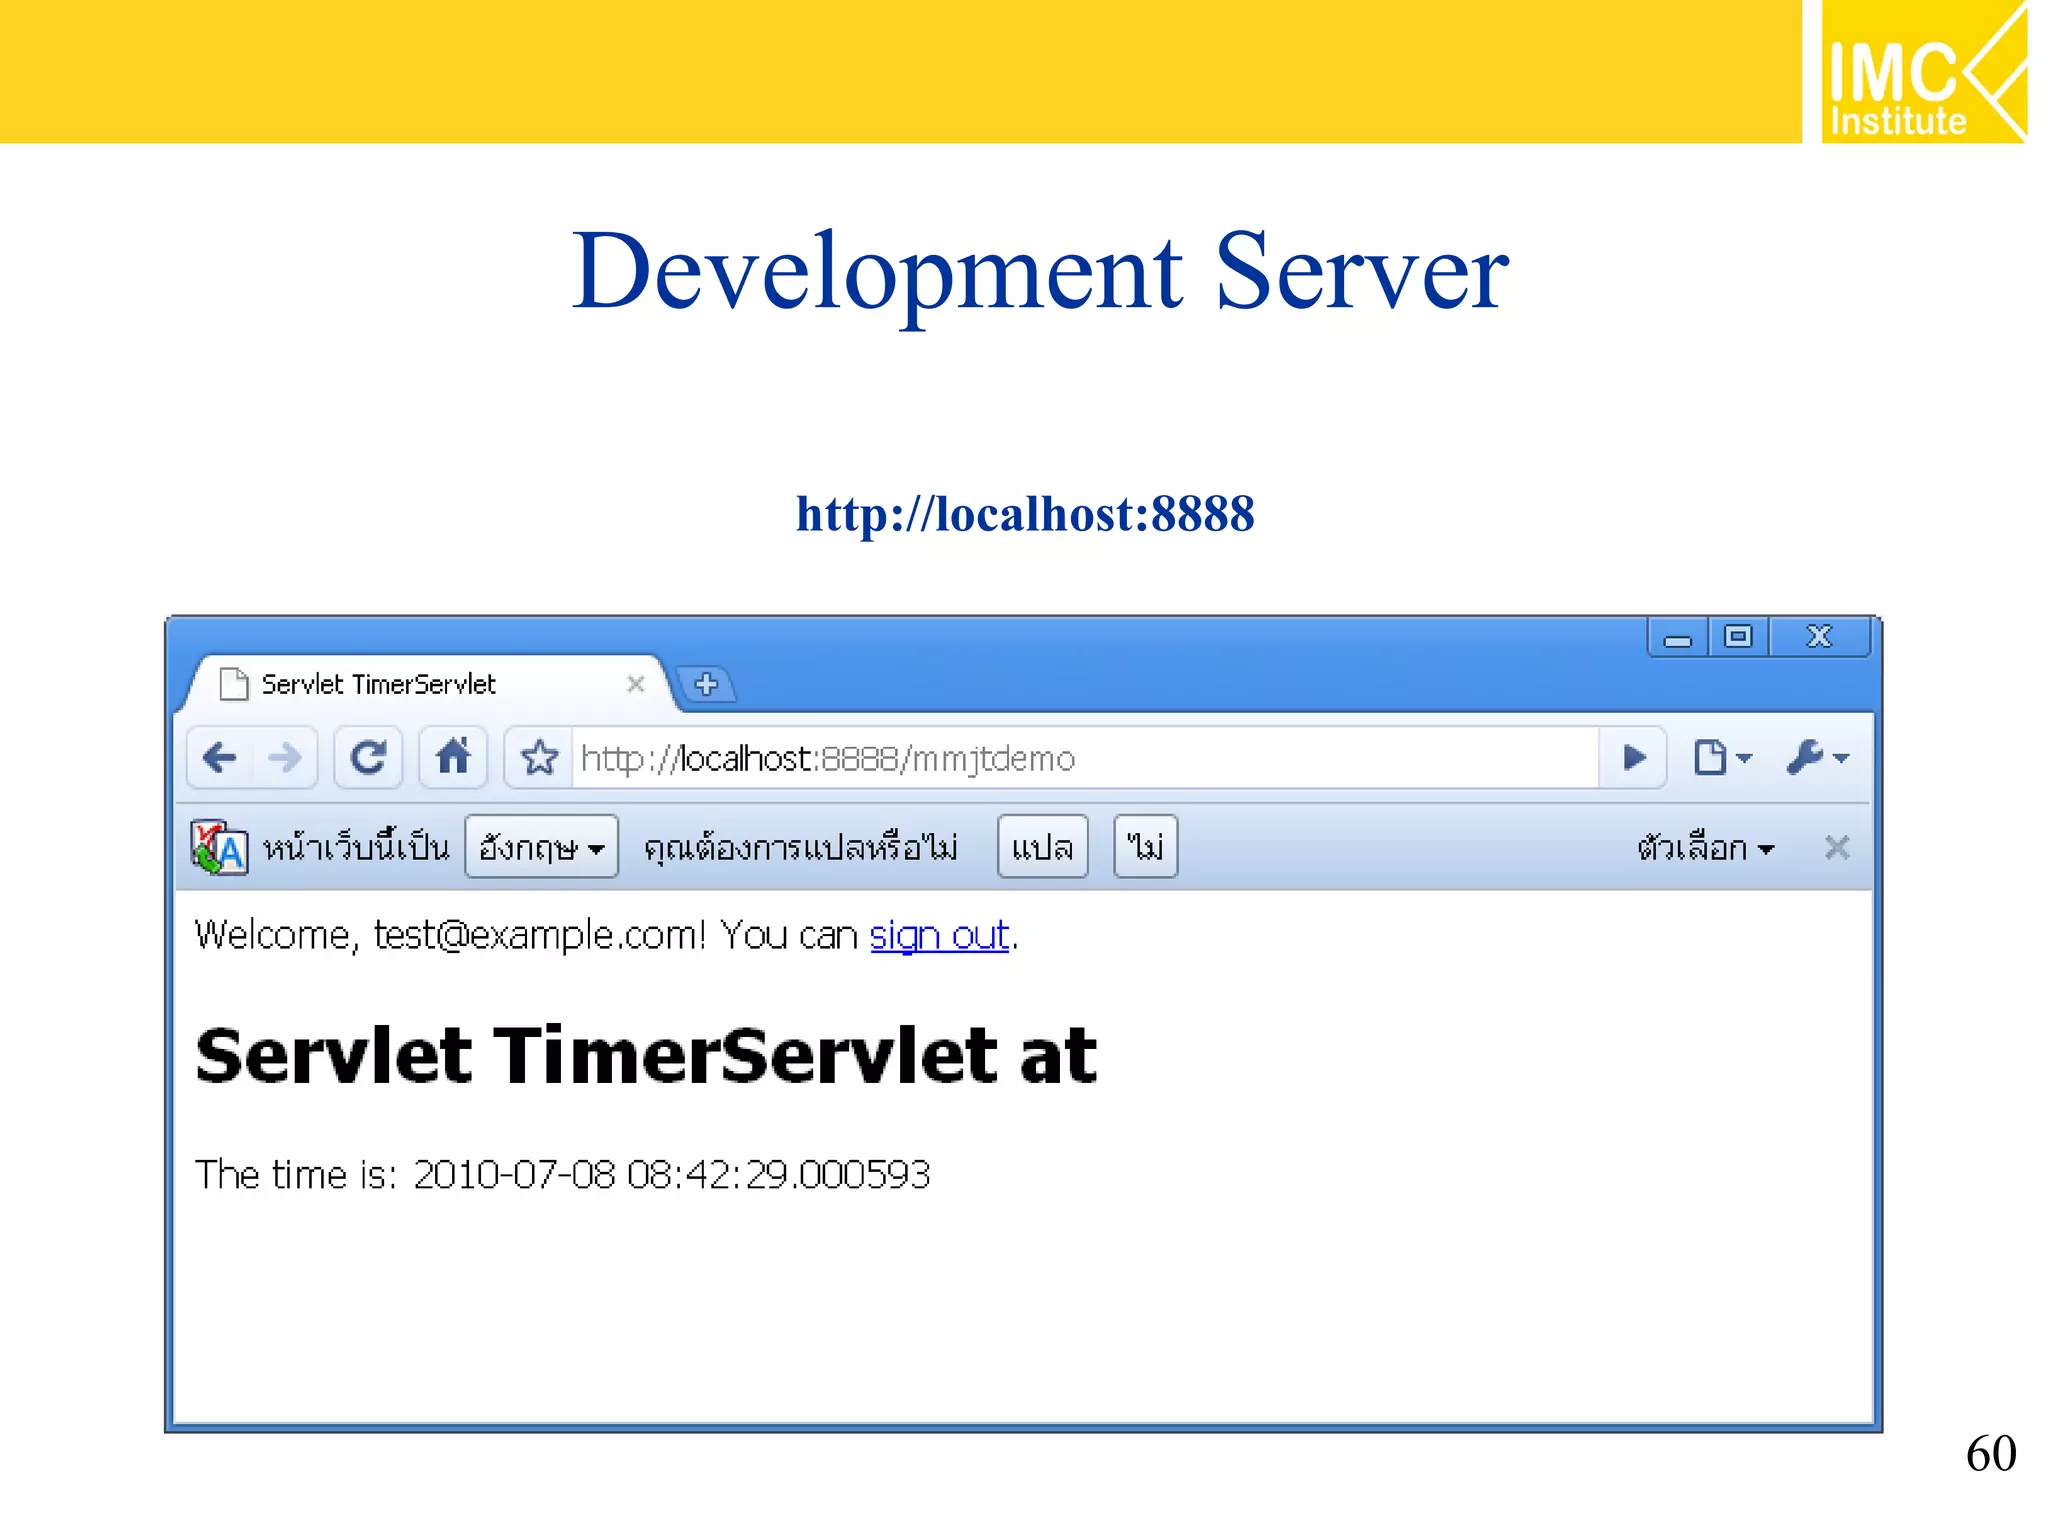Open the wrench settings menu
This screenshot has width=2048, height=1536.
(1817, 758)
